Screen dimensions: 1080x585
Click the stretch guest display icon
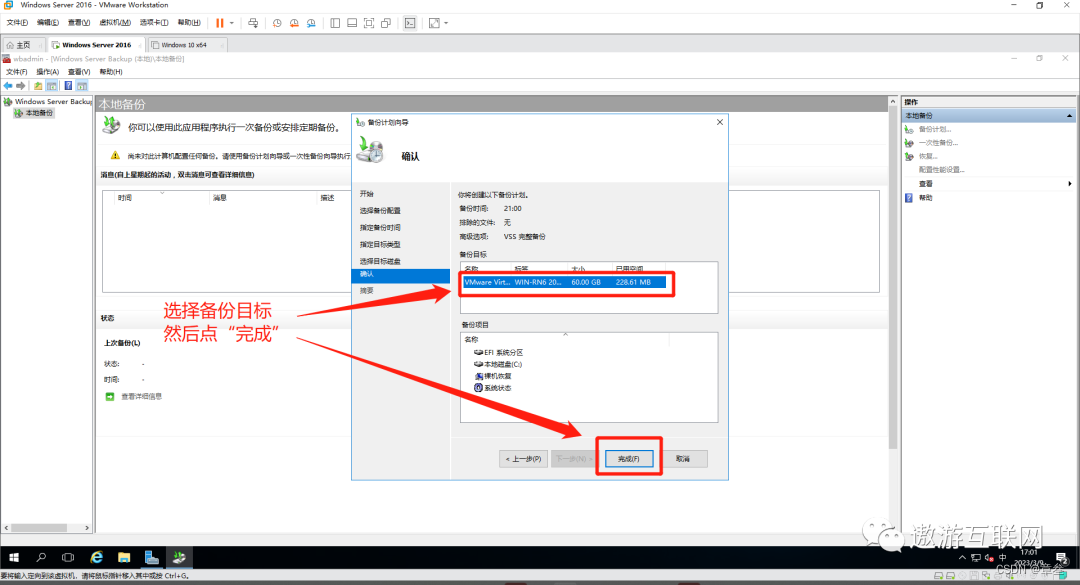point(434,23)
